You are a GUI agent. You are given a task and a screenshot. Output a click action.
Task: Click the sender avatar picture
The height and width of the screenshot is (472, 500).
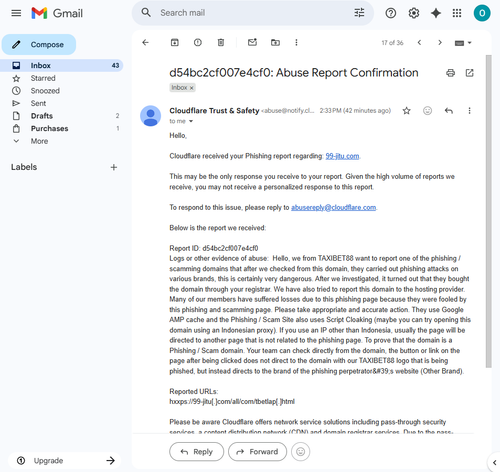(x=150, y=116)
